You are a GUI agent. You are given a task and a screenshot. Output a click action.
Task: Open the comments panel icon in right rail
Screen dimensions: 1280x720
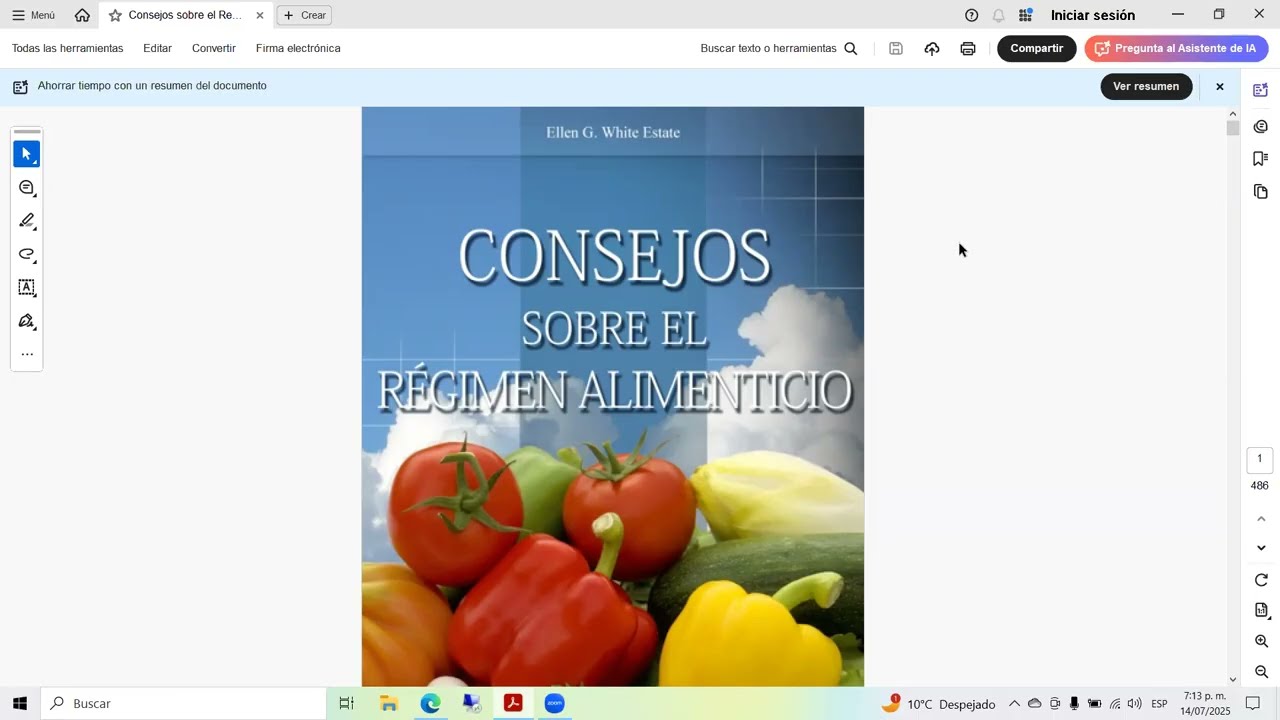(1261, 126)
